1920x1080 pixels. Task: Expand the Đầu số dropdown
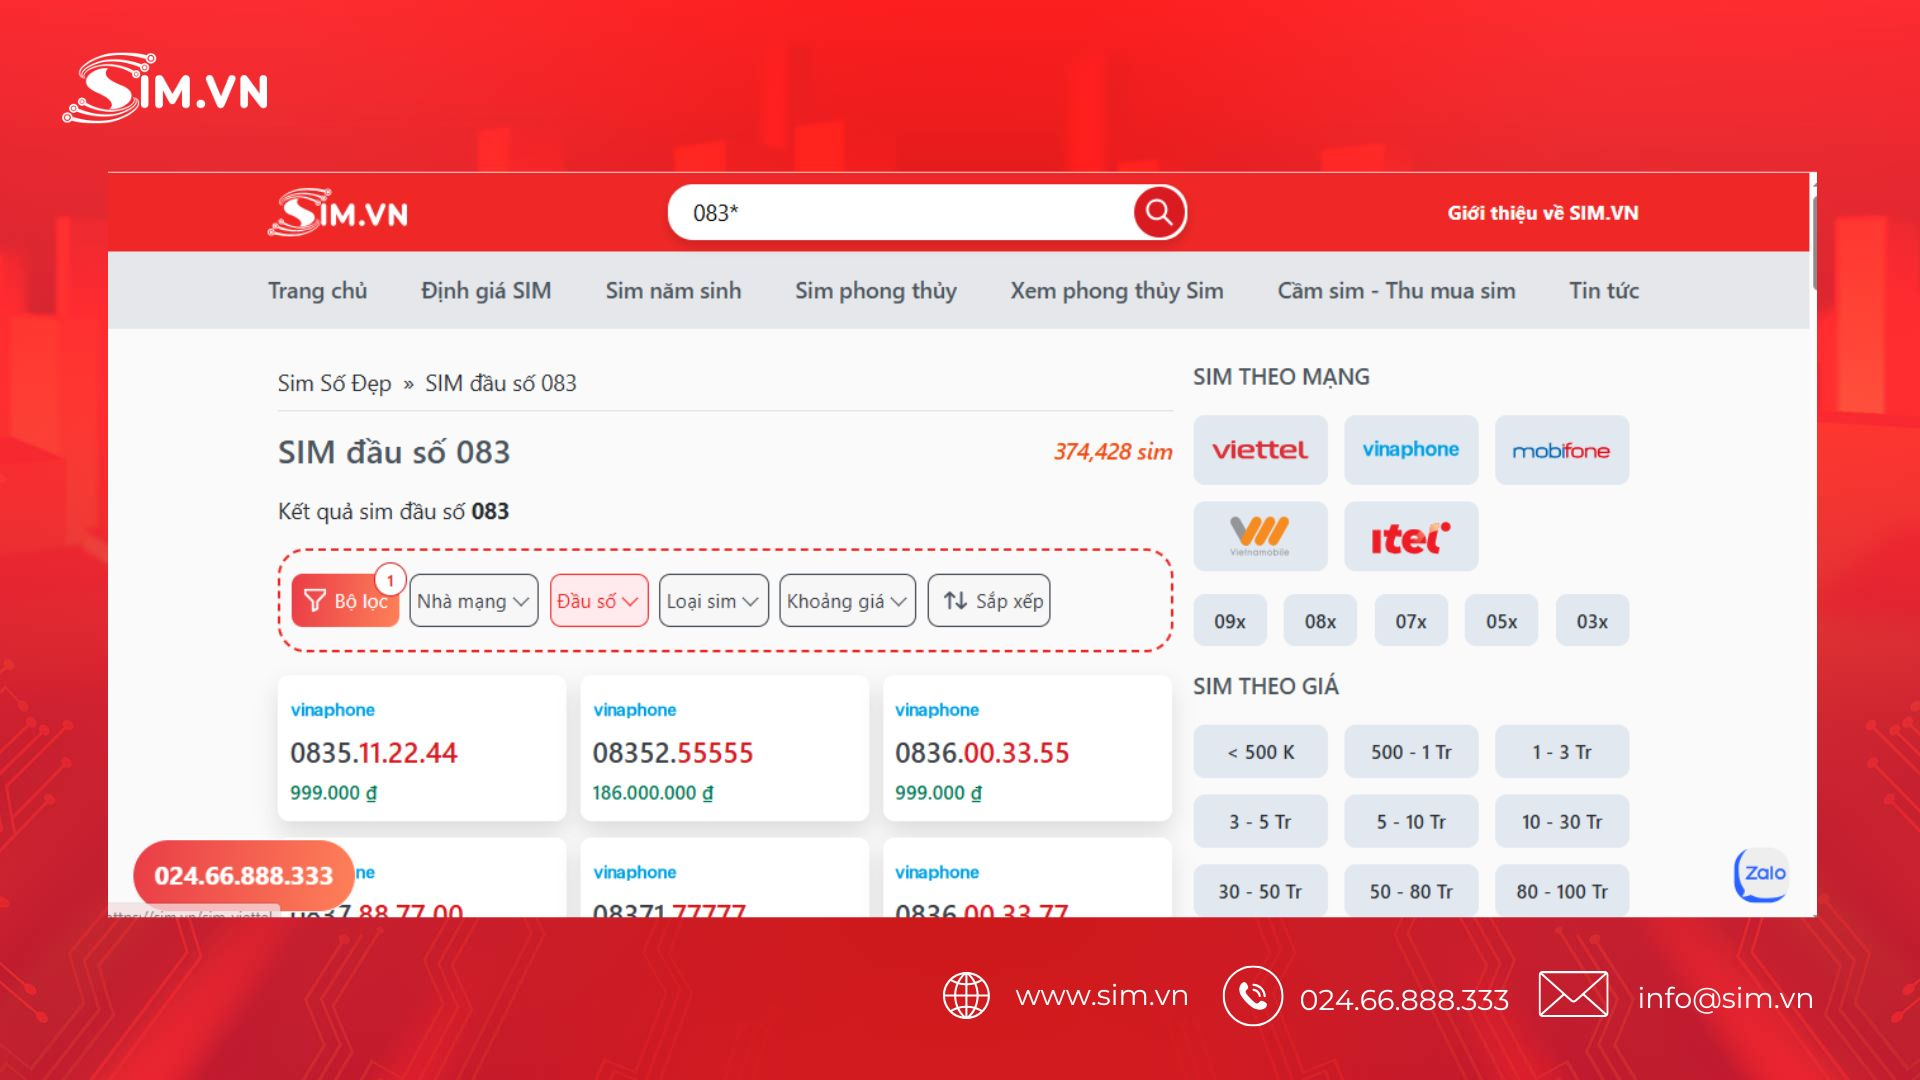coord(598,601)
